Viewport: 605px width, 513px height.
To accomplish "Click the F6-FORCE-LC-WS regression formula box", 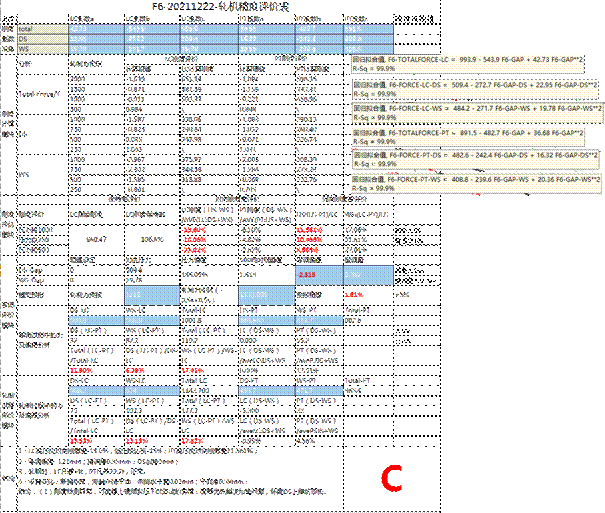I will [476, 111].
